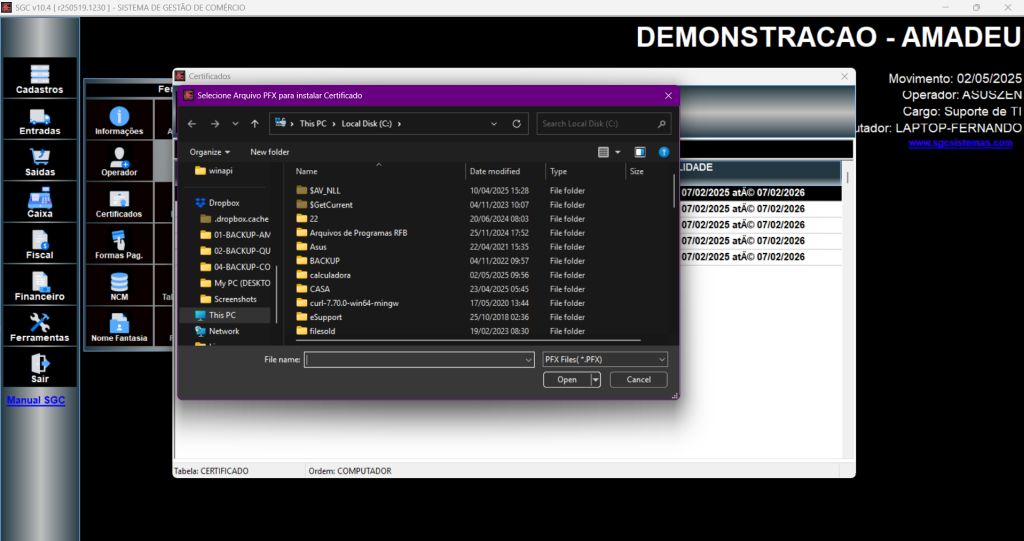Click the Open button
The image size is (1024, 541).
[567, 380]
